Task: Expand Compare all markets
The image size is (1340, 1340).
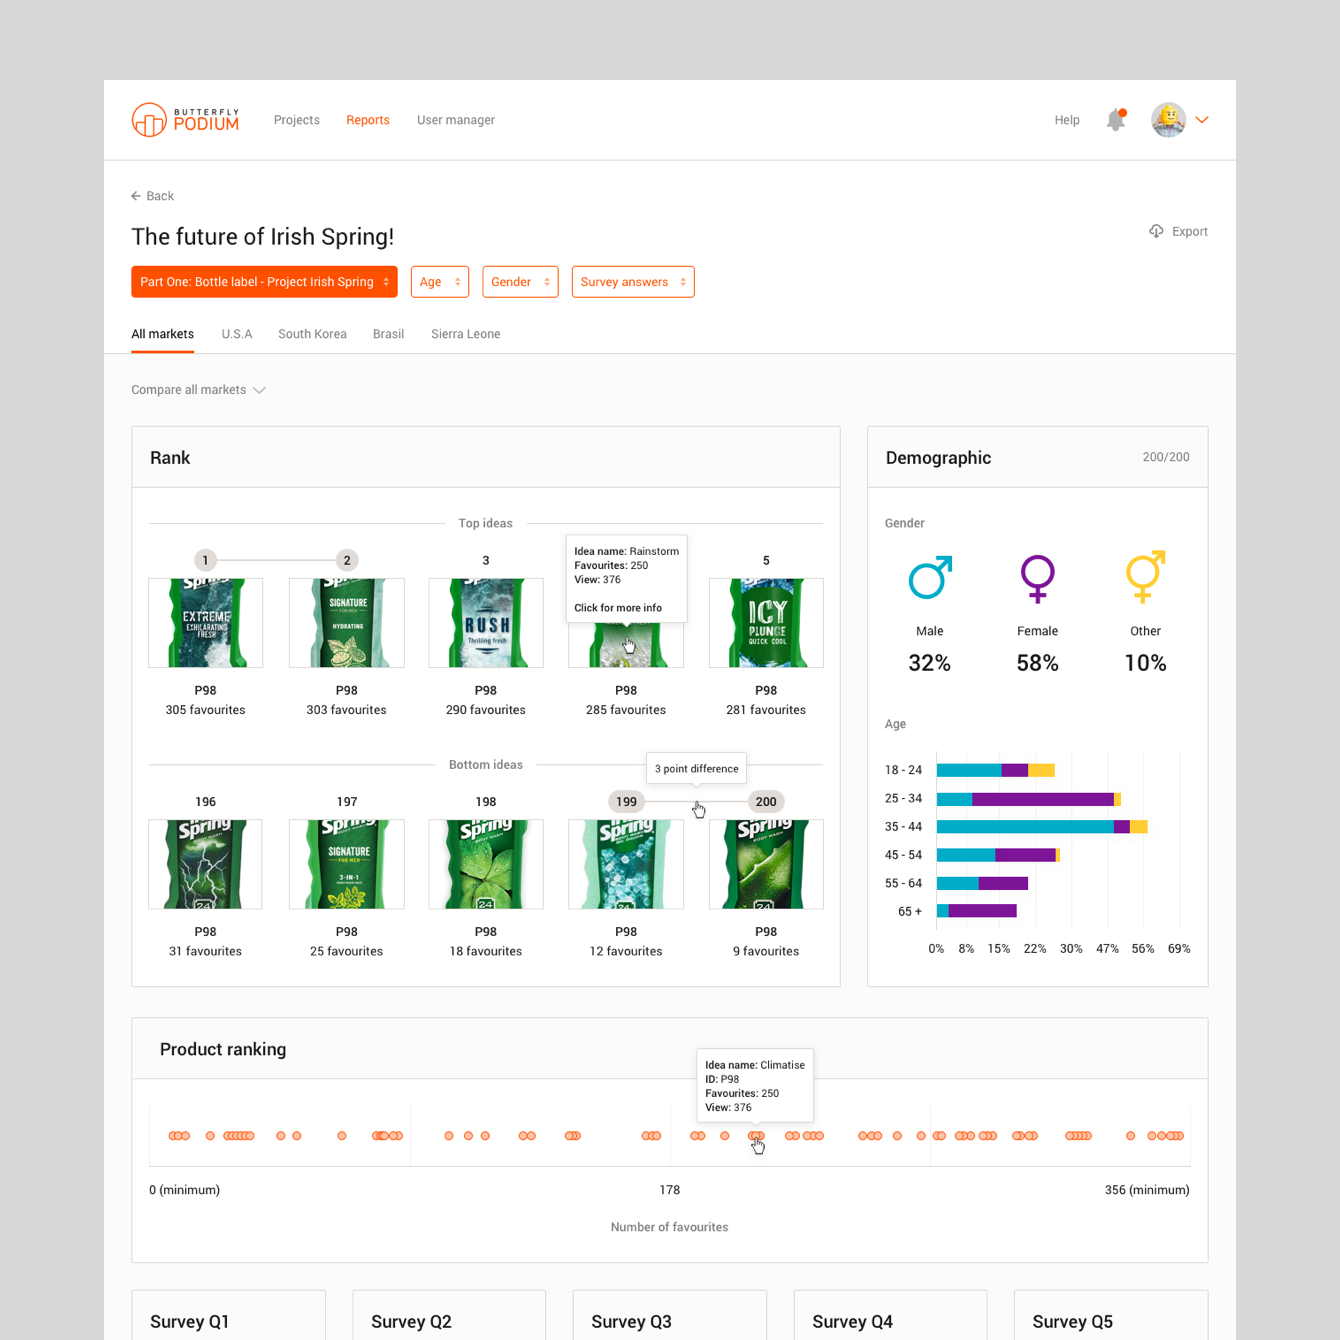Action: click(198, 390)
